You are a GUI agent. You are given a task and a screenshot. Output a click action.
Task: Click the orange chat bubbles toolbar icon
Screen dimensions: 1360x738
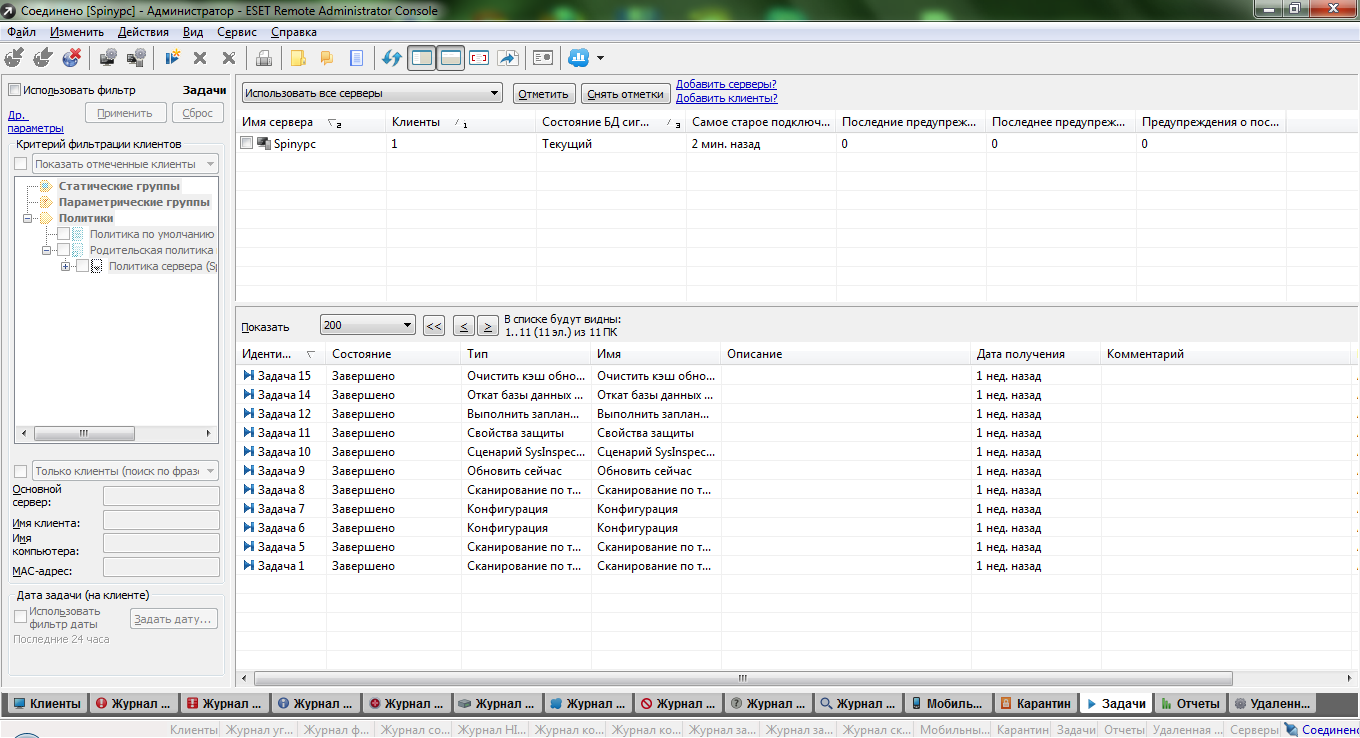326,58
